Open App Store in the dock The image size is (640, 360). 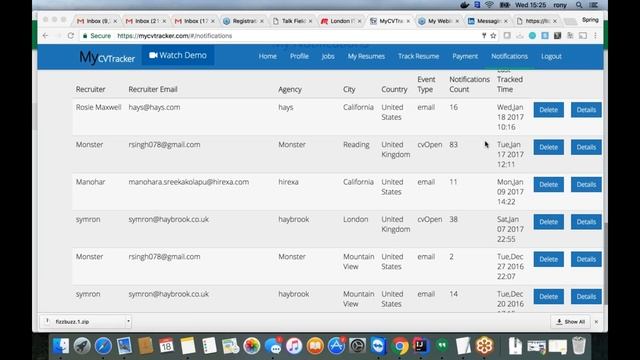336,346
